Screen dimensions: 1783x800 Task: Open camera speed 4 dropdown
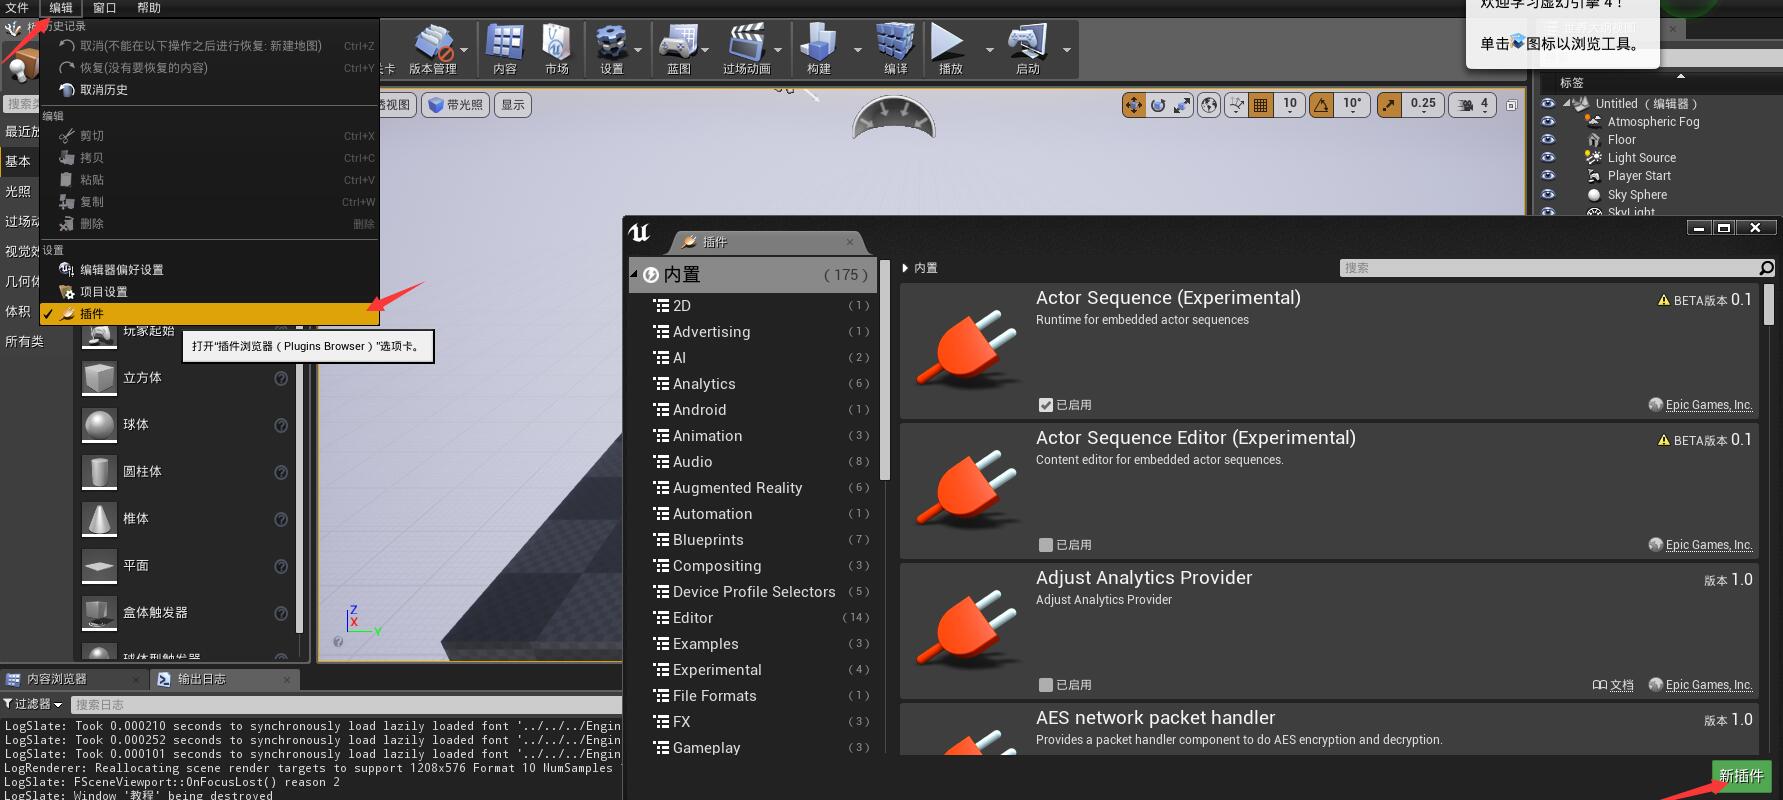(1473, 105)
